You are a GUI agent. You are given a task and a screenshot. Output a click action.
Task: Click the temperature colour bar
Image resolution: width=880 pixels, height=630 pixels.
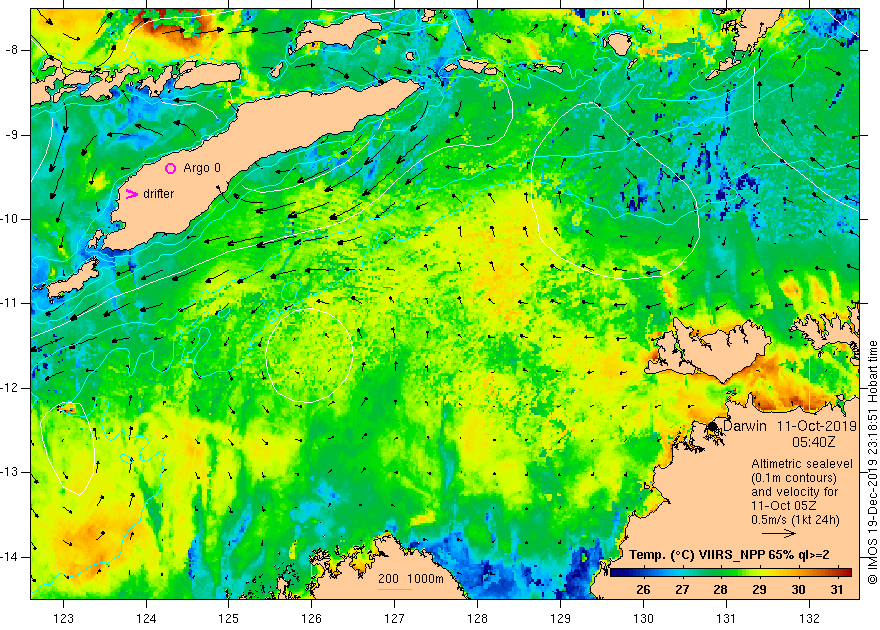tap(731, 573)
